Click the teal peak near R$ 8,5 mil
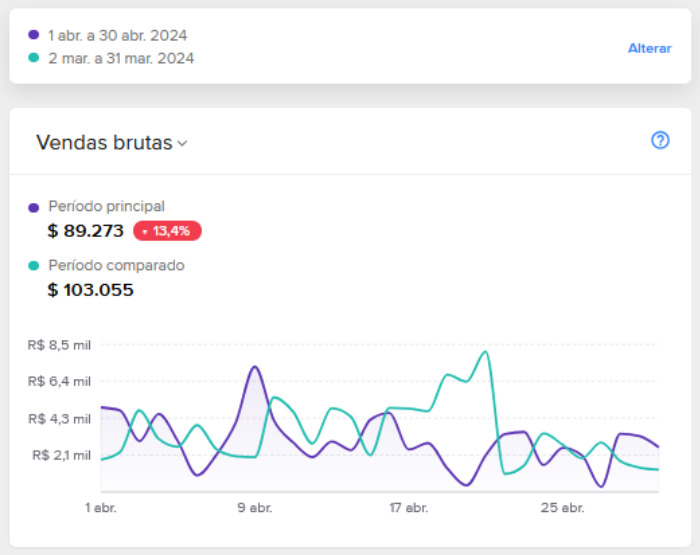The height and width of the screenshot is (555, 700). pos(486,352)
